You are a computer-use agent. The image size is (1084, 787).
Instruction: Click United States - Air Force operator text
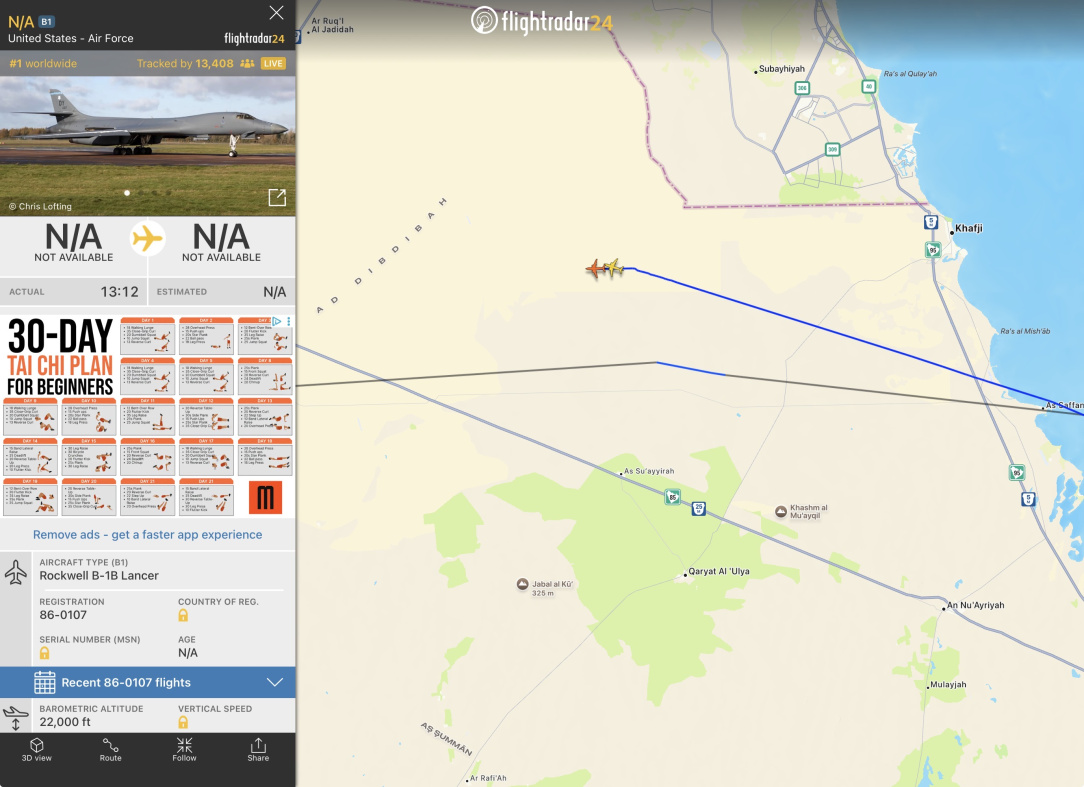tap(71, 39)
